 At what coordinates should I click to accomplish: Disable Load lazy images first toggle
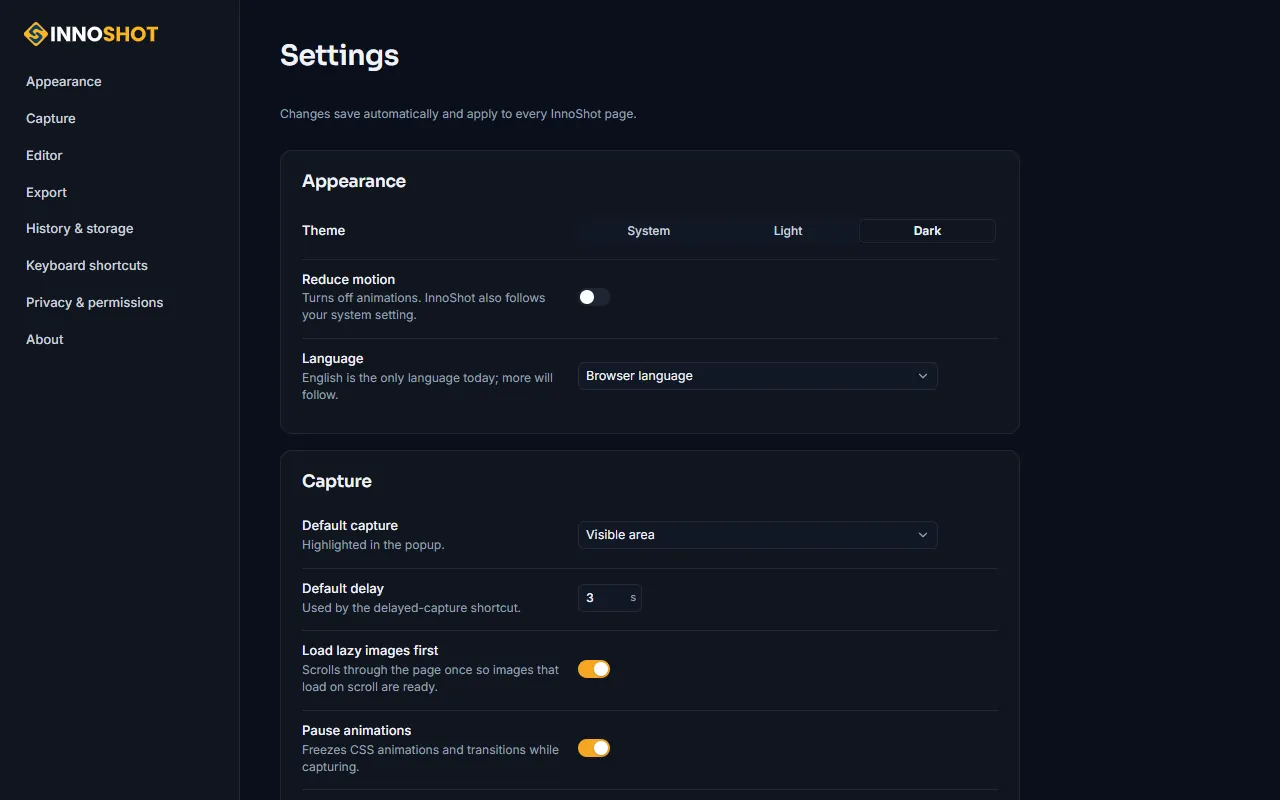pos(594,669)
